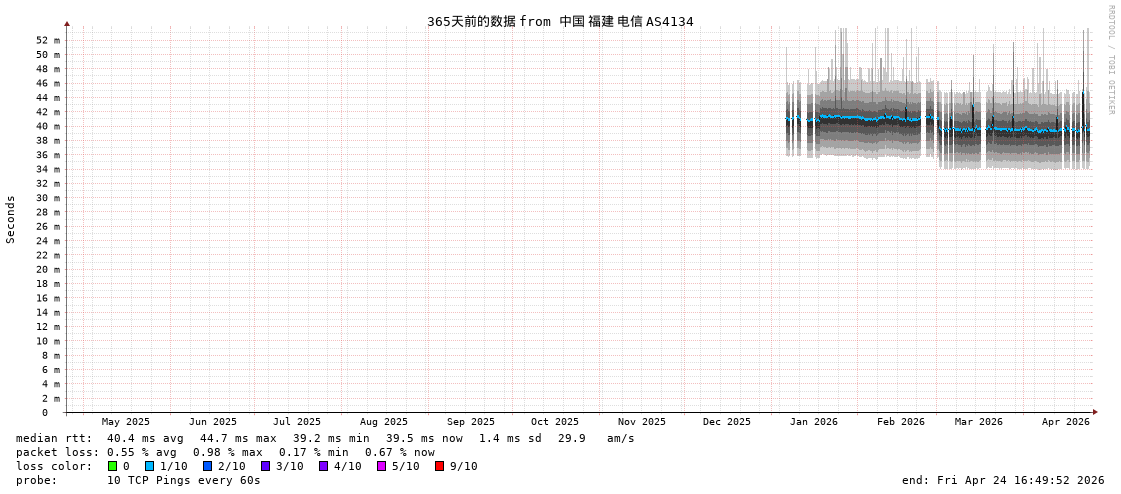This screenshot has height=494, width=1121.
Task: Select the May 2025 x-axis label
Action: pos(125,422)
